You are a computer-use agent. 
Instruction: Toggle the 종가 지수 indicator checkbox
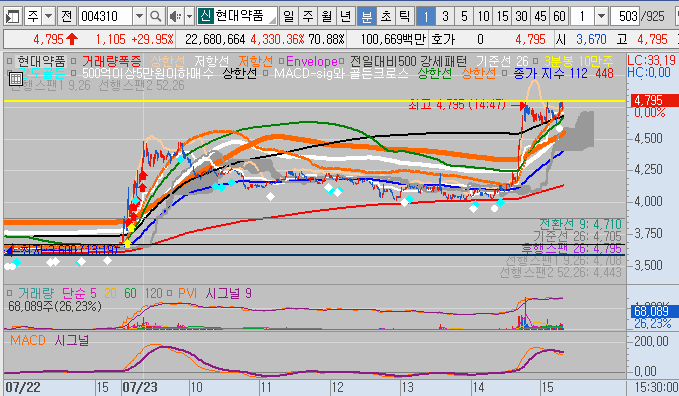pyautogui.click(x=505, y=73)
